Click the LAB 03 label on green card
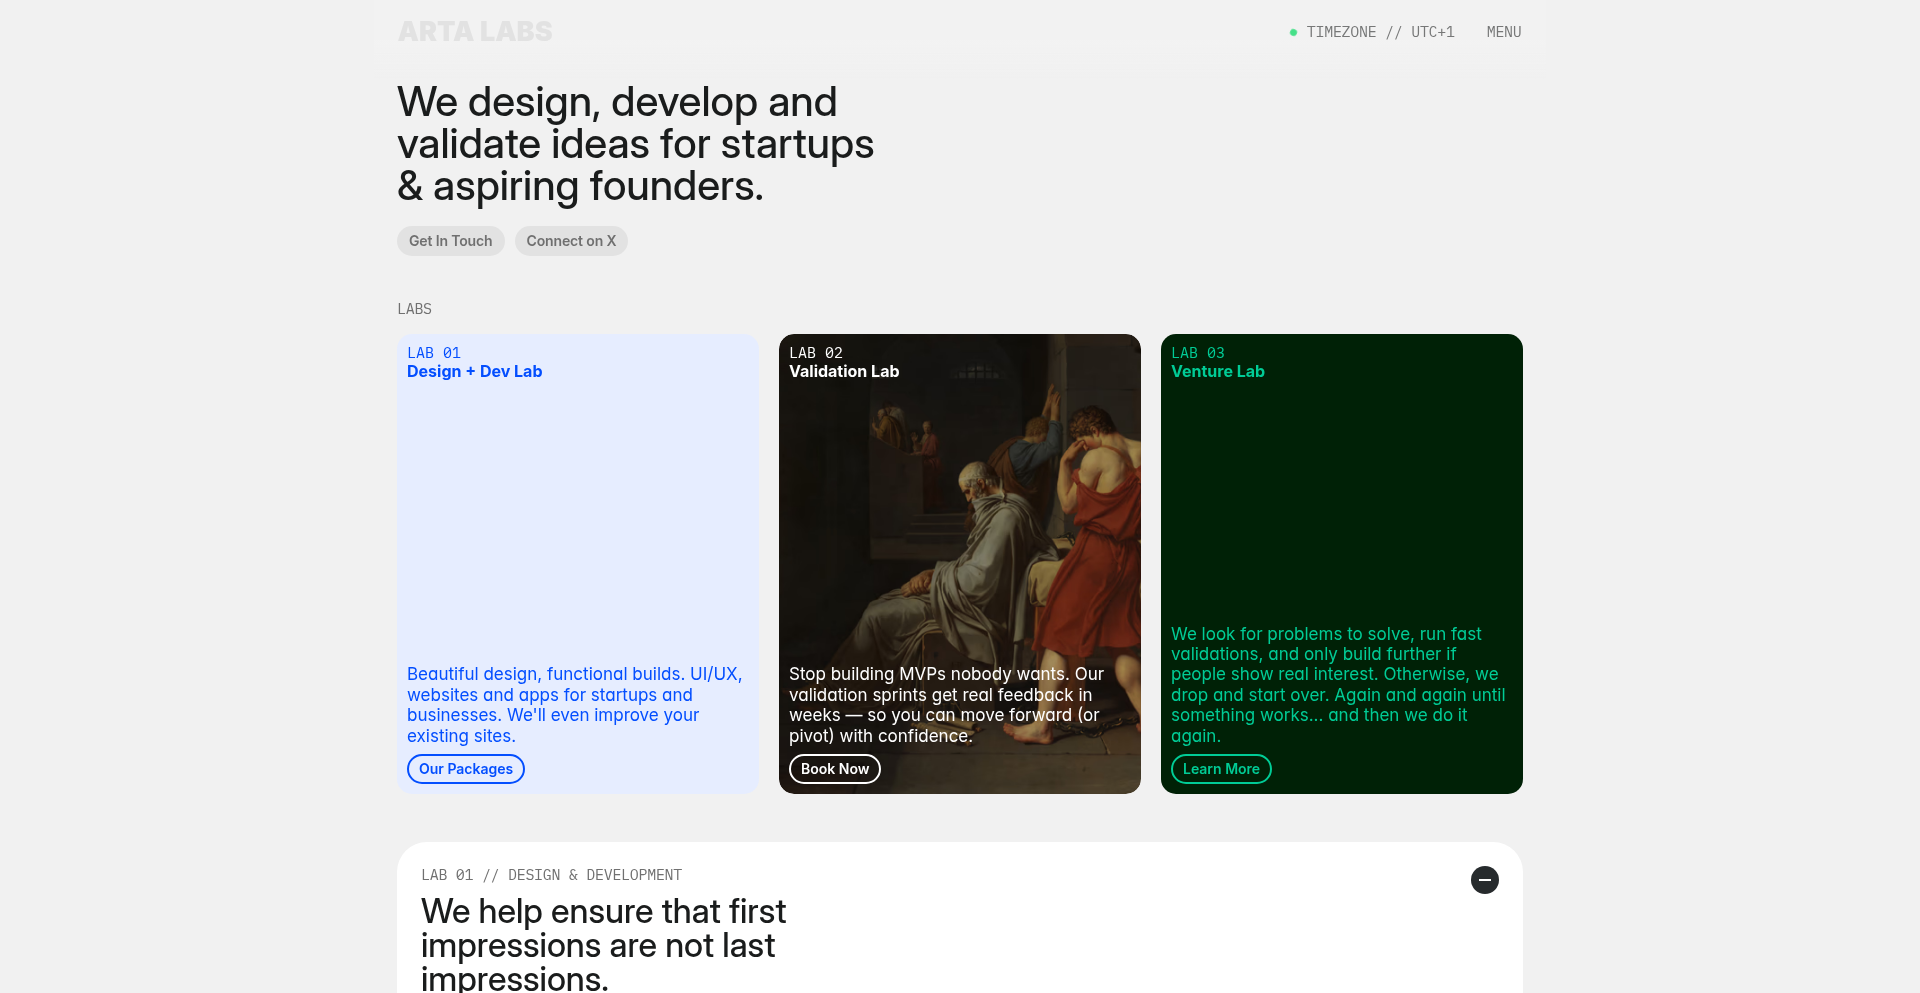Image resolution: width=1920 pixels, height=993 pixels. [1198, 353]
